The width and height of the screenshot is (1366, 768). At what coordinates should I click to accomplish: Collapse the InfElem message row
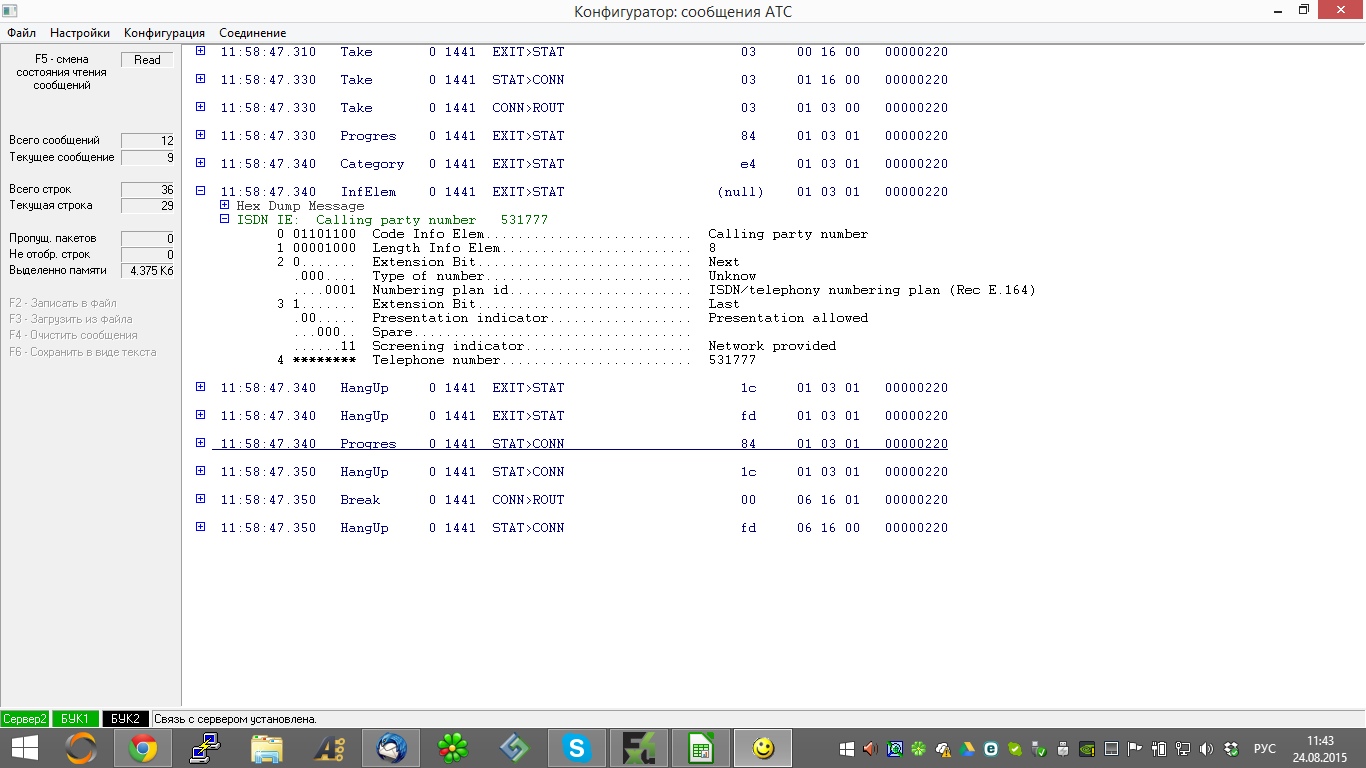pyautogui.click(x=200, y=191)
